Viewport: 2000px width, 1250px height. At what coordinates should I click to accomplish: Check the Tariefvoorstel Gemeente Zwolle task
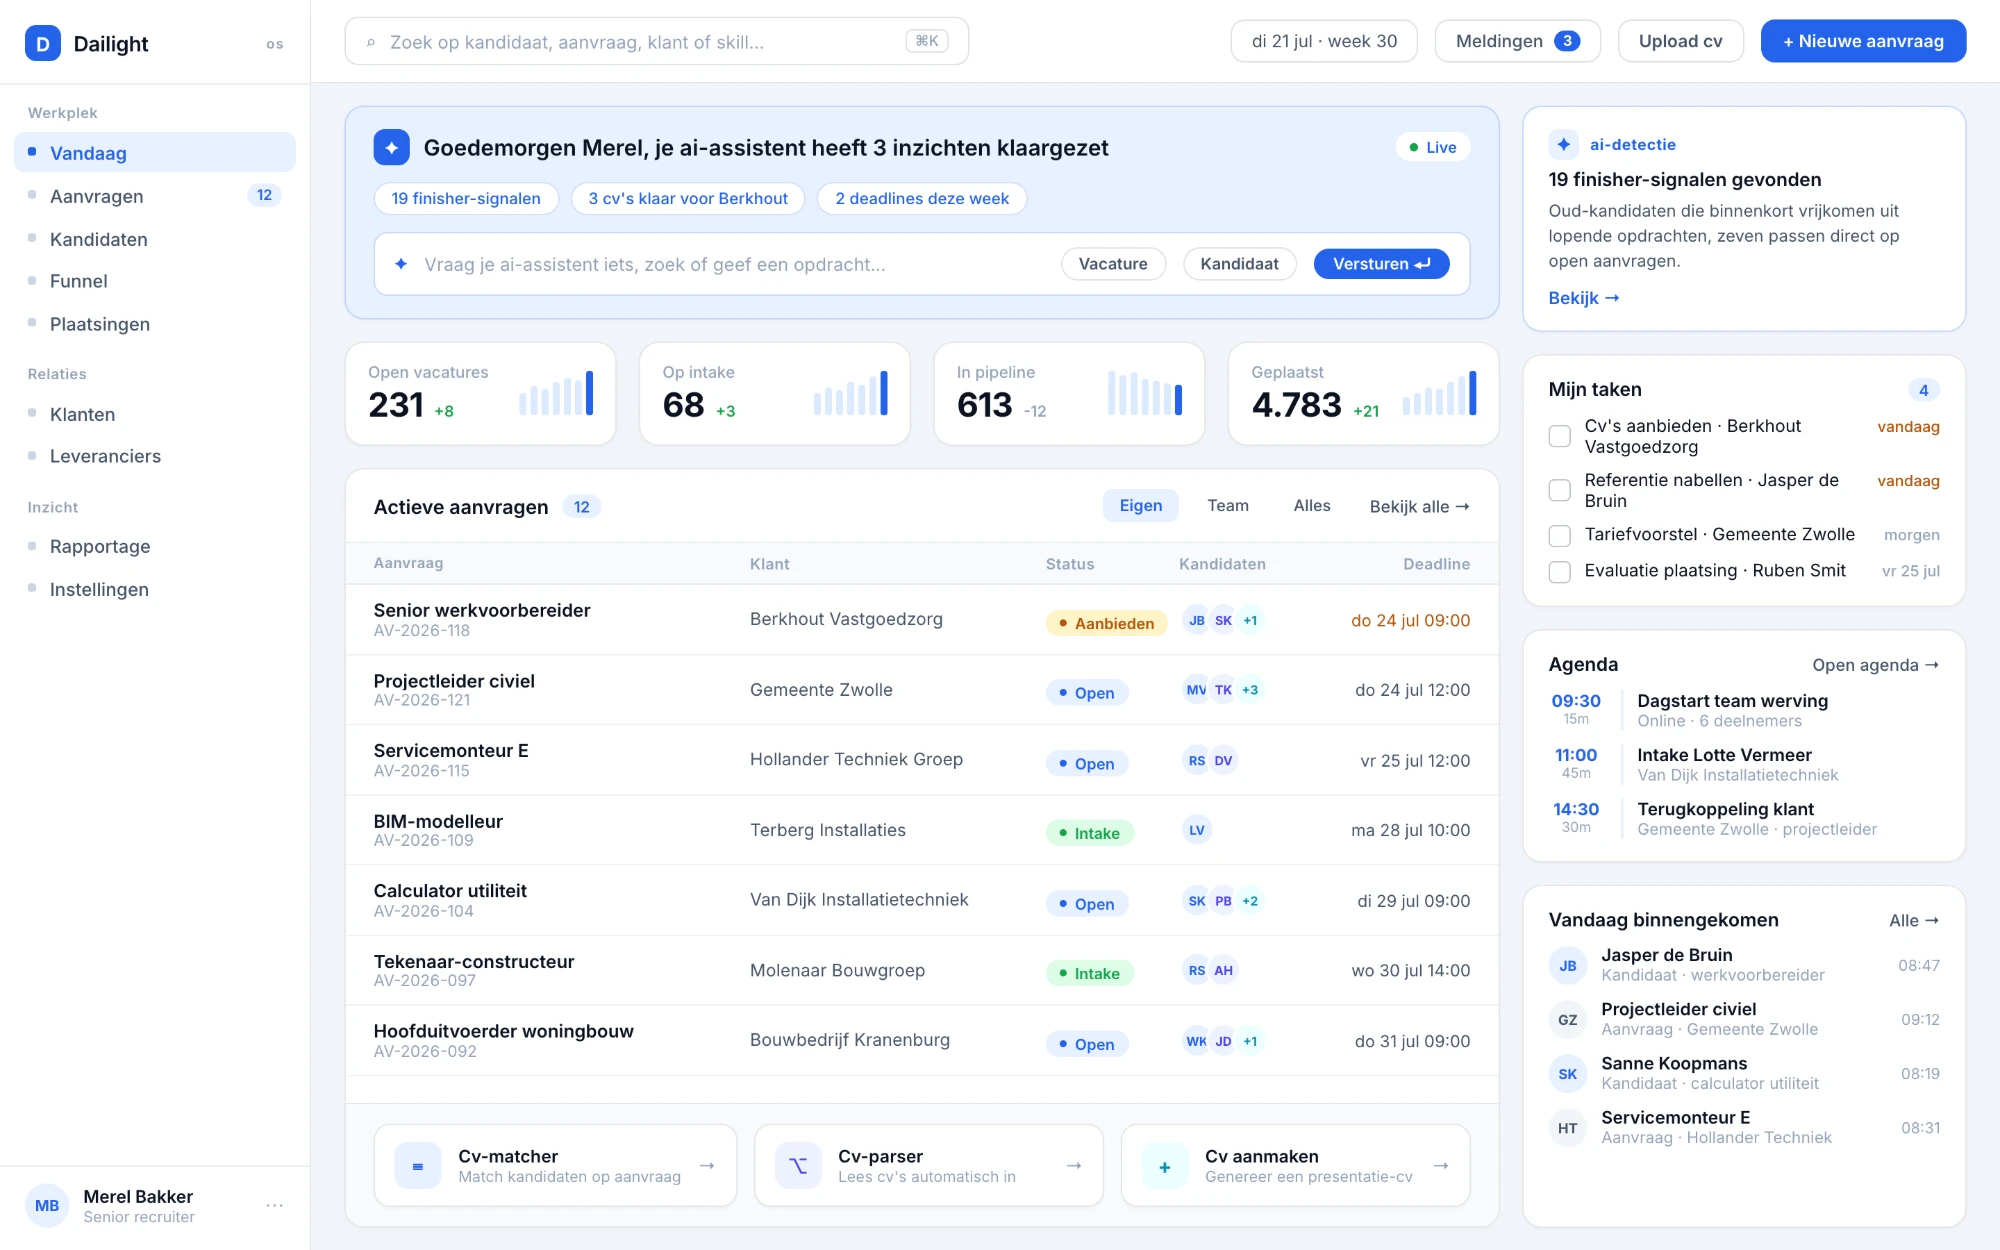point(1559,535)
